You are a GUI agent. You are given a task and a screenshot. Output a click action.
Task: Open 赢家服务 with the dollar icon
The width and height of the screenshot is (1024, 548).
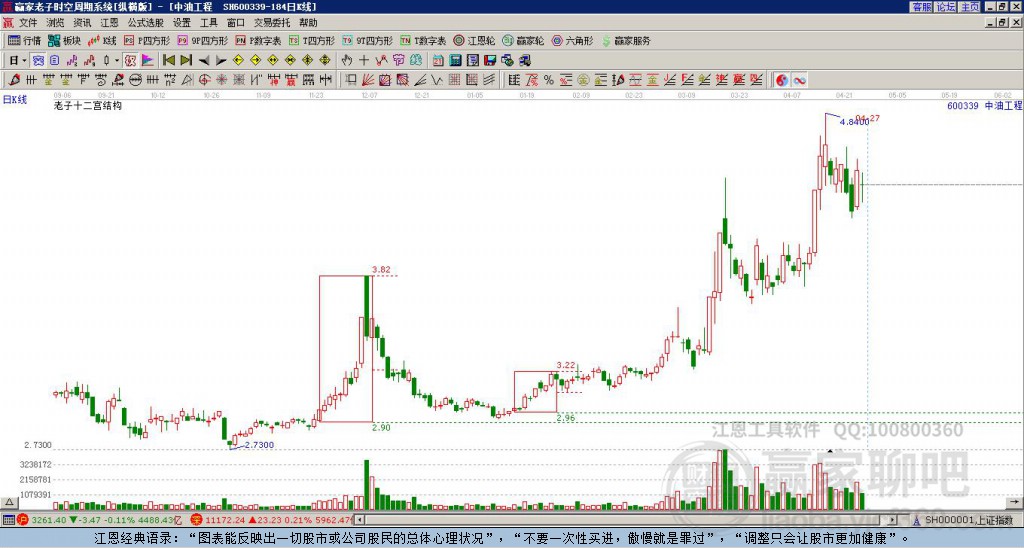626,40
